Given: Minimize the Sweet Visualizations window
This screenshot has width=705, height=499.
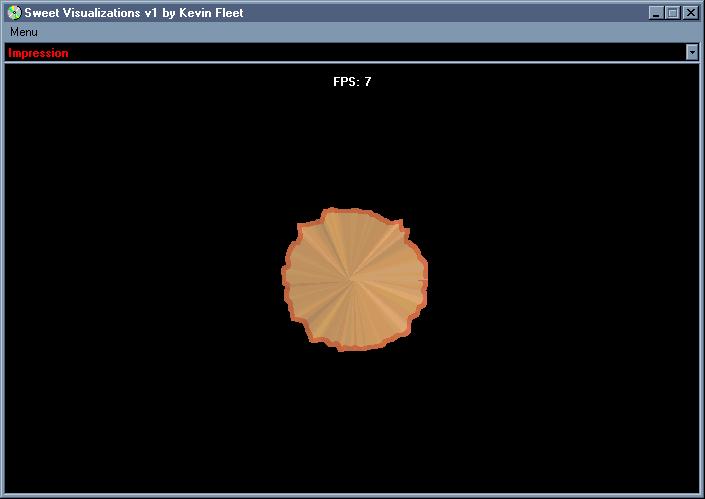Looking at the screenshot, I should click(x=656, y=13).
